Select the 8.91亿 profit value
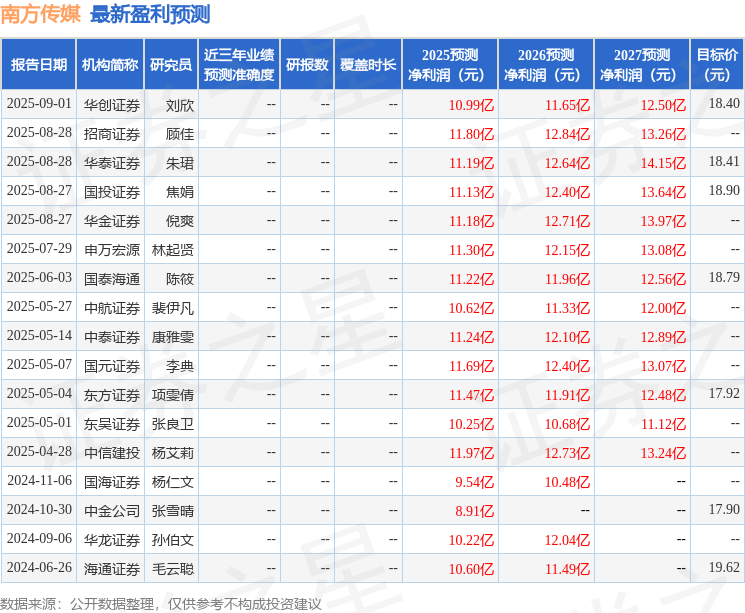745x613 pixels. [474, 511]
